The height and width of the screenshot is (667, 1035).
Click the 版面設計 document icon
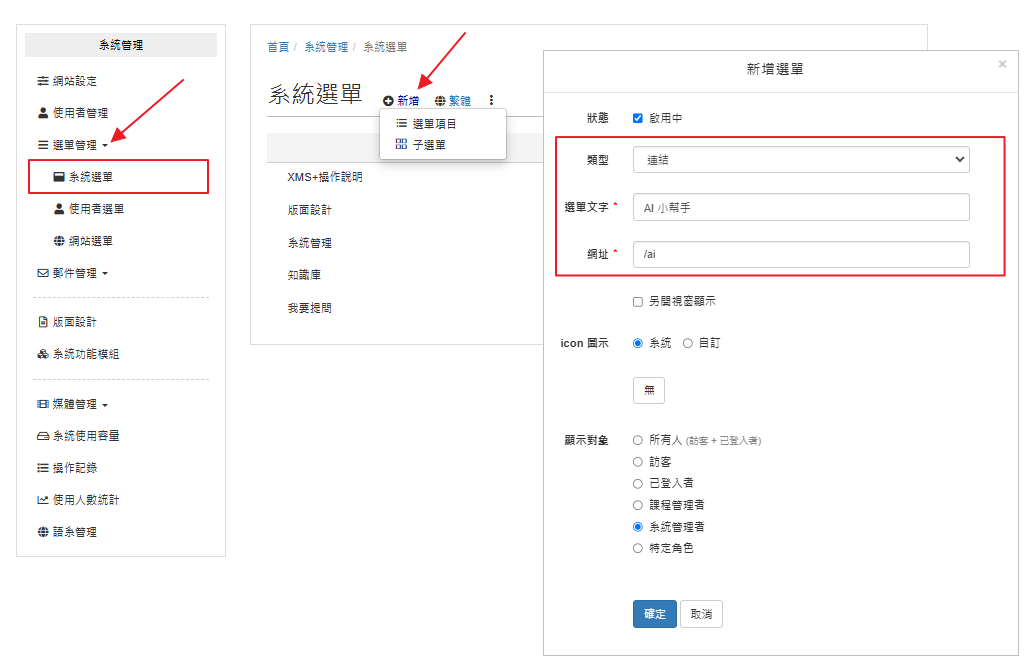click(x=43, y=322)
